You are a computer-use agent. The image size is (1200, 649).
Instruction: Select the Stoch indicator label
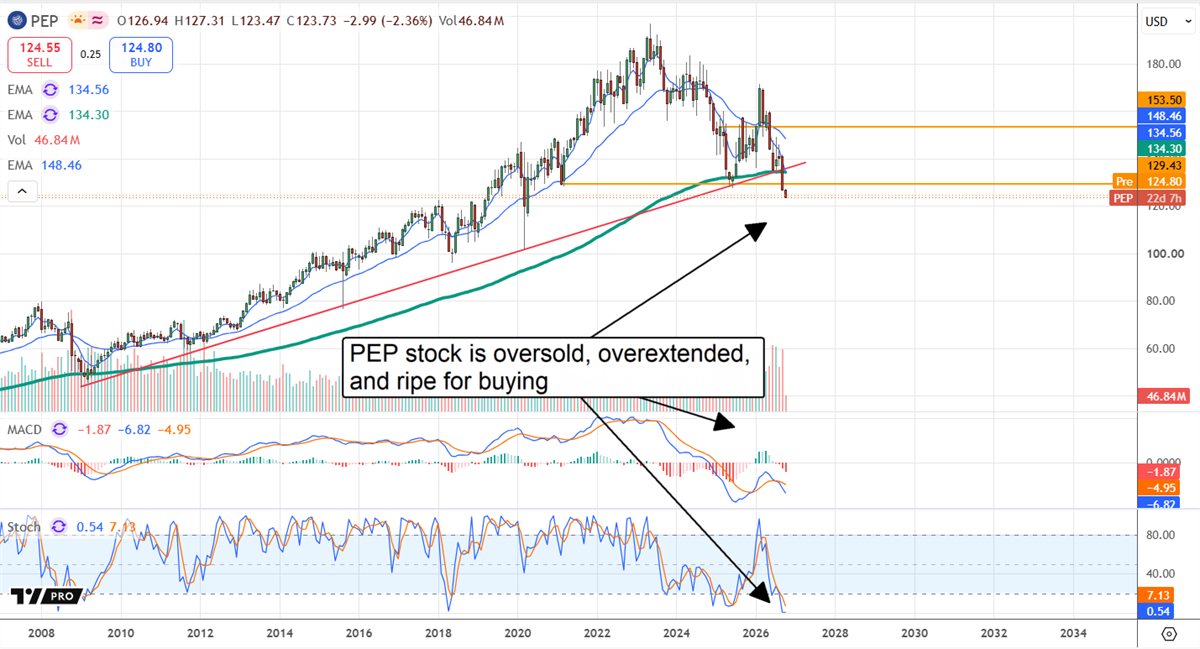[24, 526]
